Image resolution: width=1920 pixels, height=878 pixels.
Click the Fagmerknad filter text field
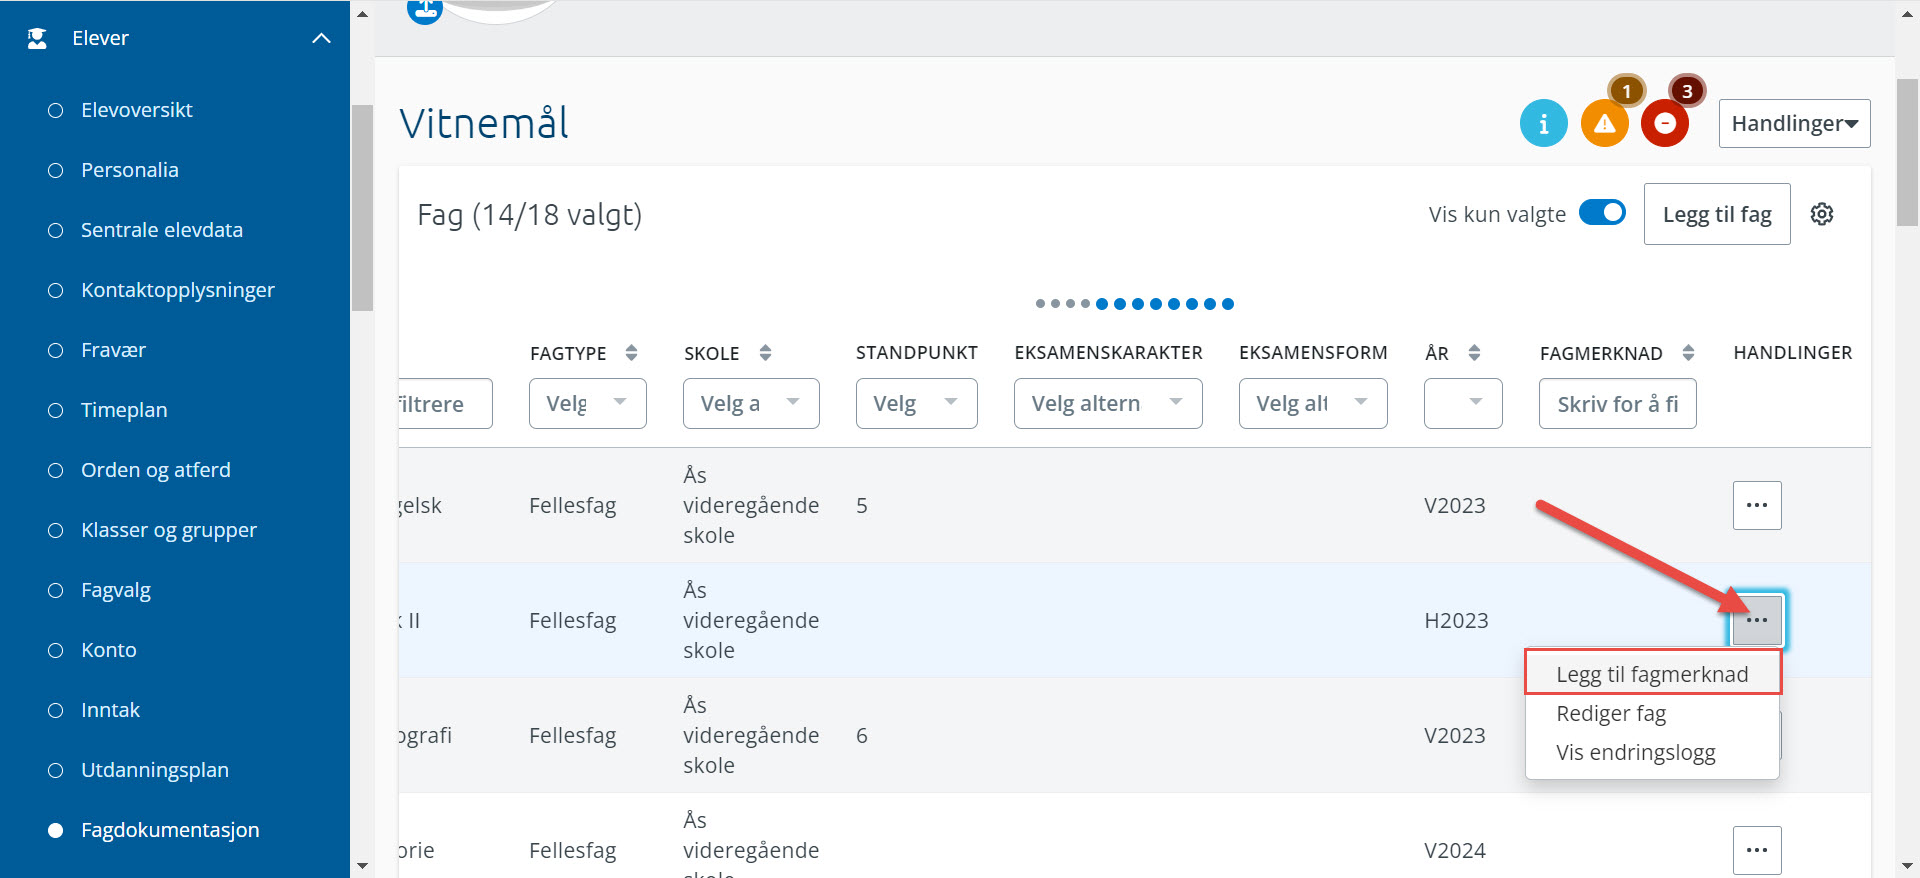pos(1617,404)
